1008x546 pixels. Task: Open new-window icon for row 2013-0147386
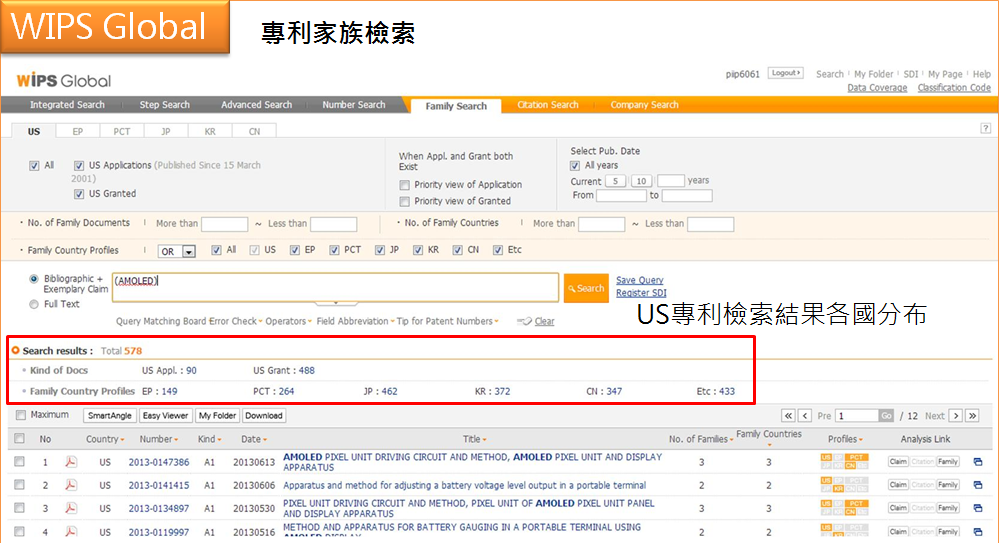point(978,462)
